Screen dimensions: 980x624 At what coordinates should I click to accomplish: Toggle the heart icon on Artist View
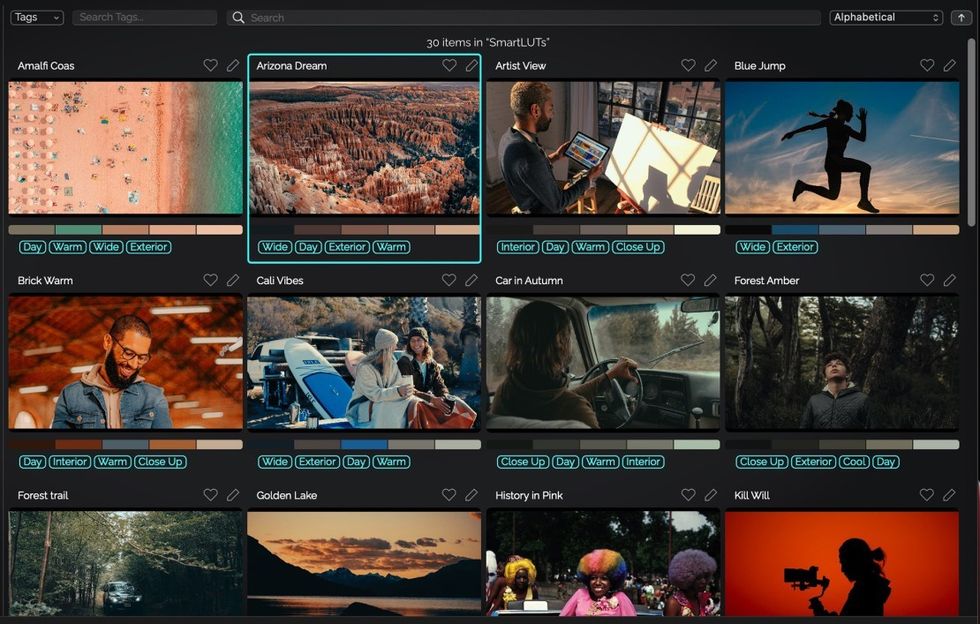point(688,65)
